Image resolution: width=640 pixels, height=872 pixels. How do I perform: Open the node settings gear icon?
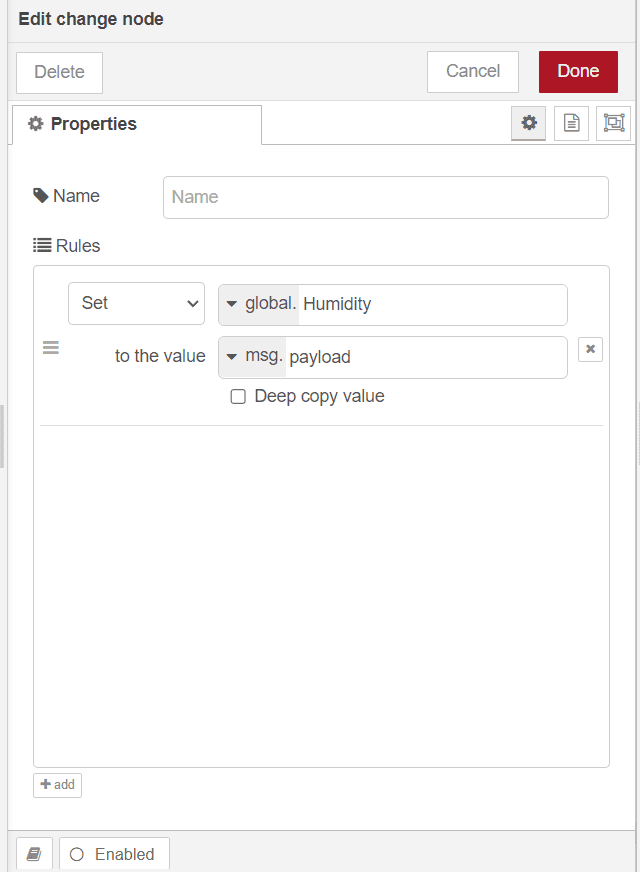[x=528, y=123]
